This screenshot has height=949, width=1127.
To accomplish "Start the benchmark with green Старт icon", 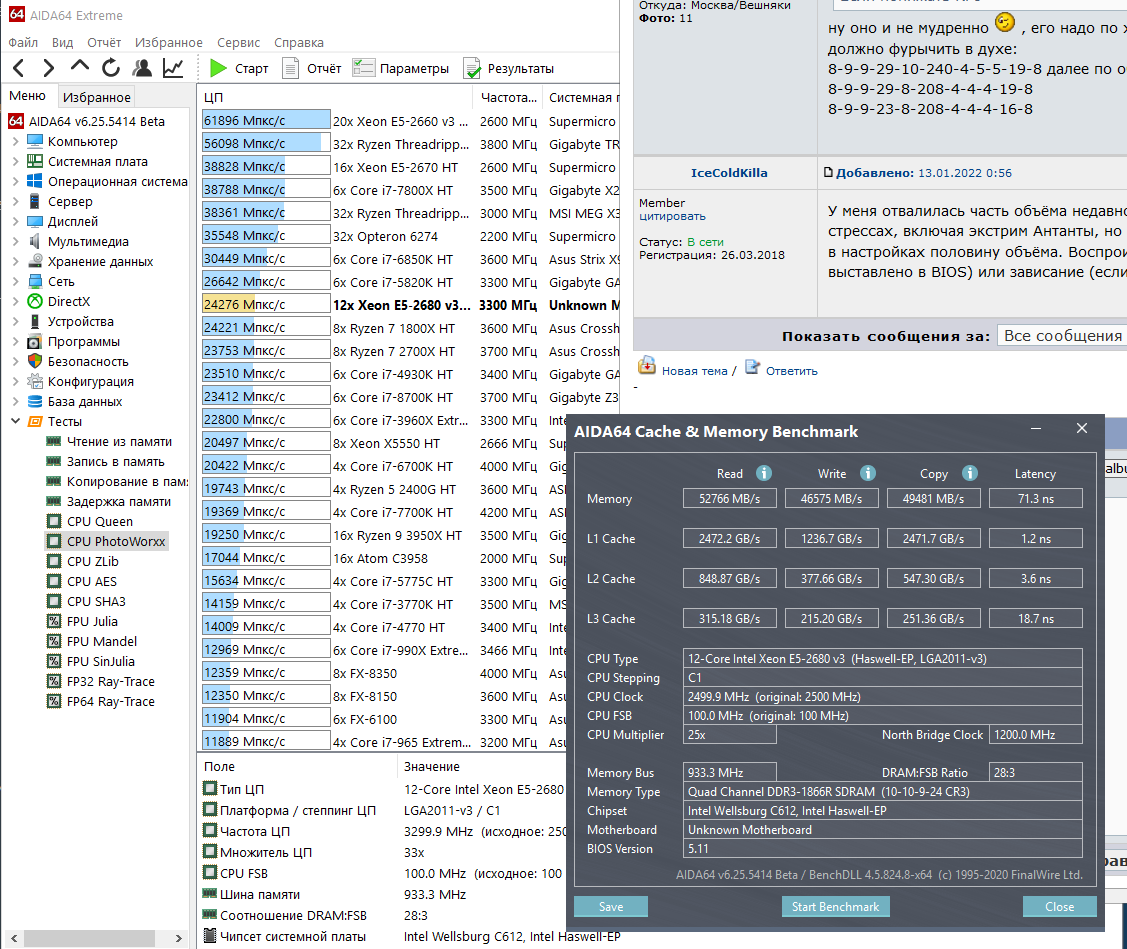I will point(218,68).
